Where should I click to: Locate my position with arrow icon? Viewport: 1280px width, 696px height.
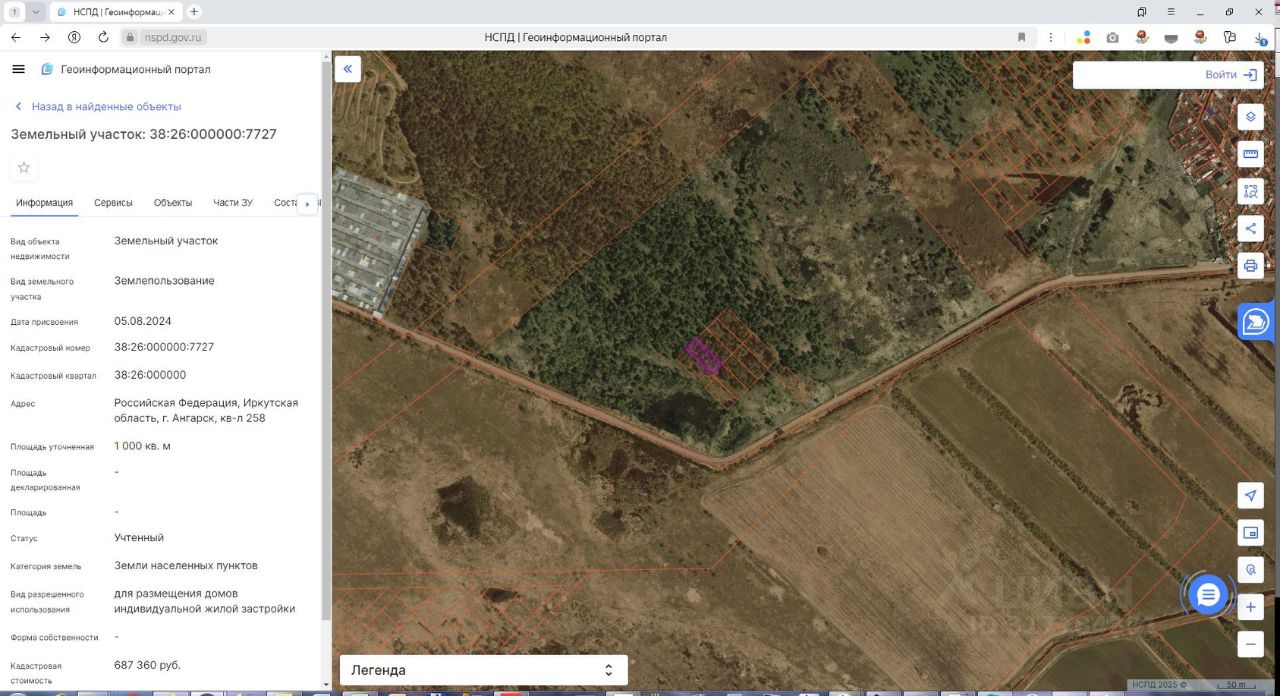(x=1250, y=495)
